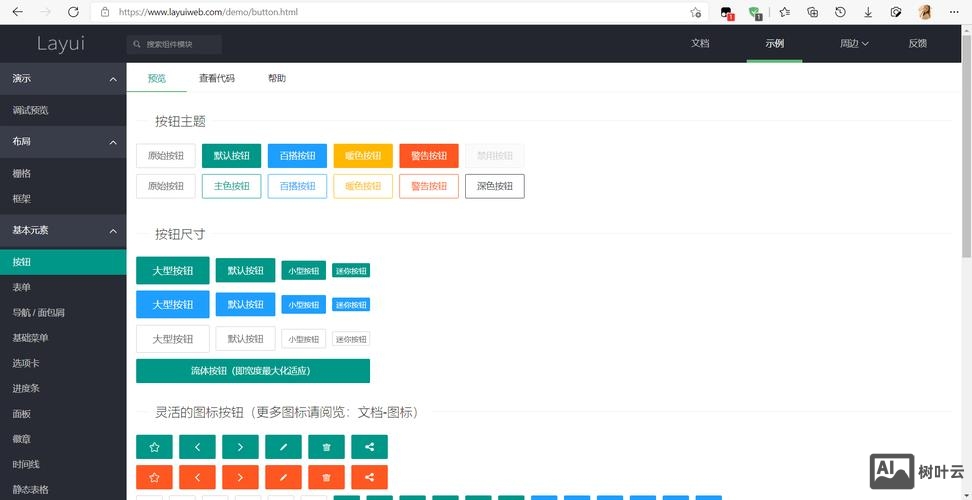Go back using the browser back arrow
The height and width of the screenshot is (500, 972).
[x=17, y=12]
